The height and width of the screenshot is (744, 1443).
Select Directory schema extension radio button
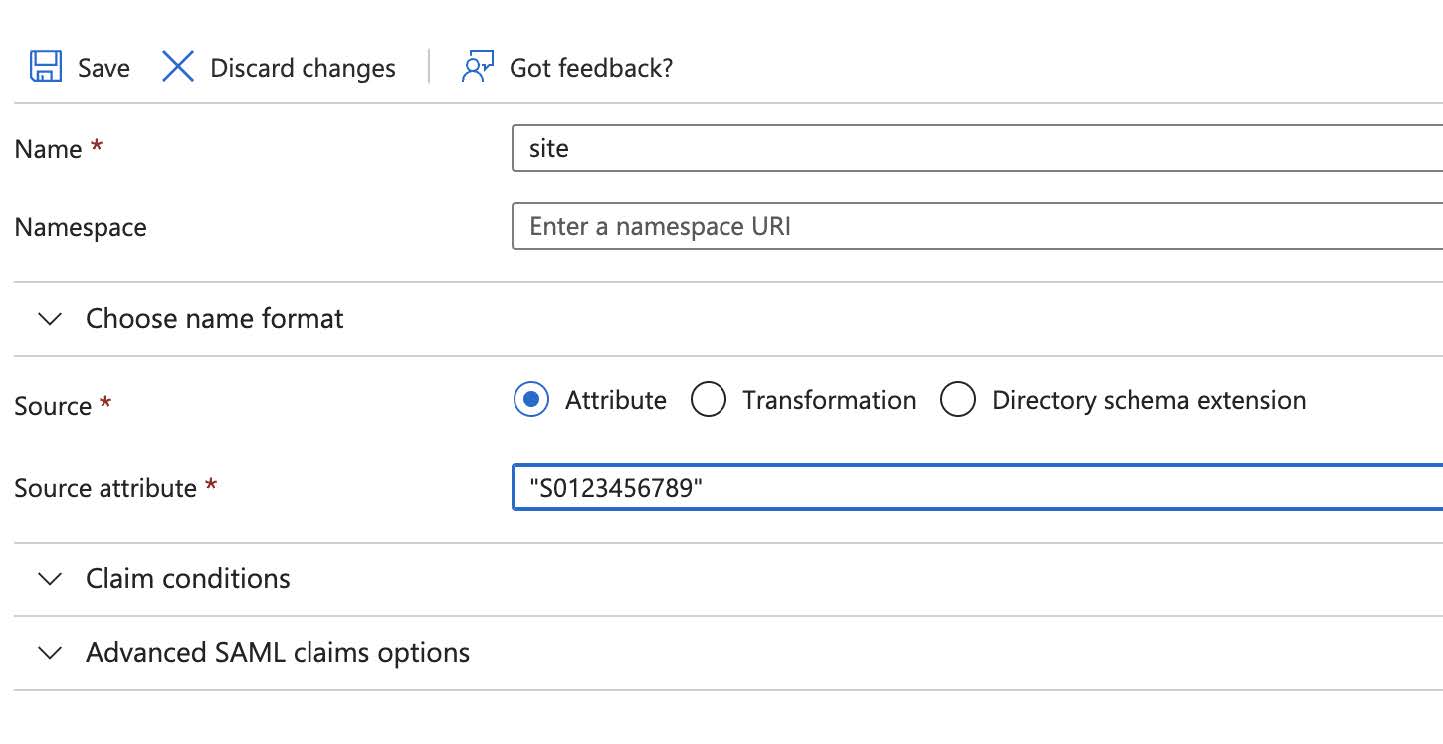pos(958,400)
